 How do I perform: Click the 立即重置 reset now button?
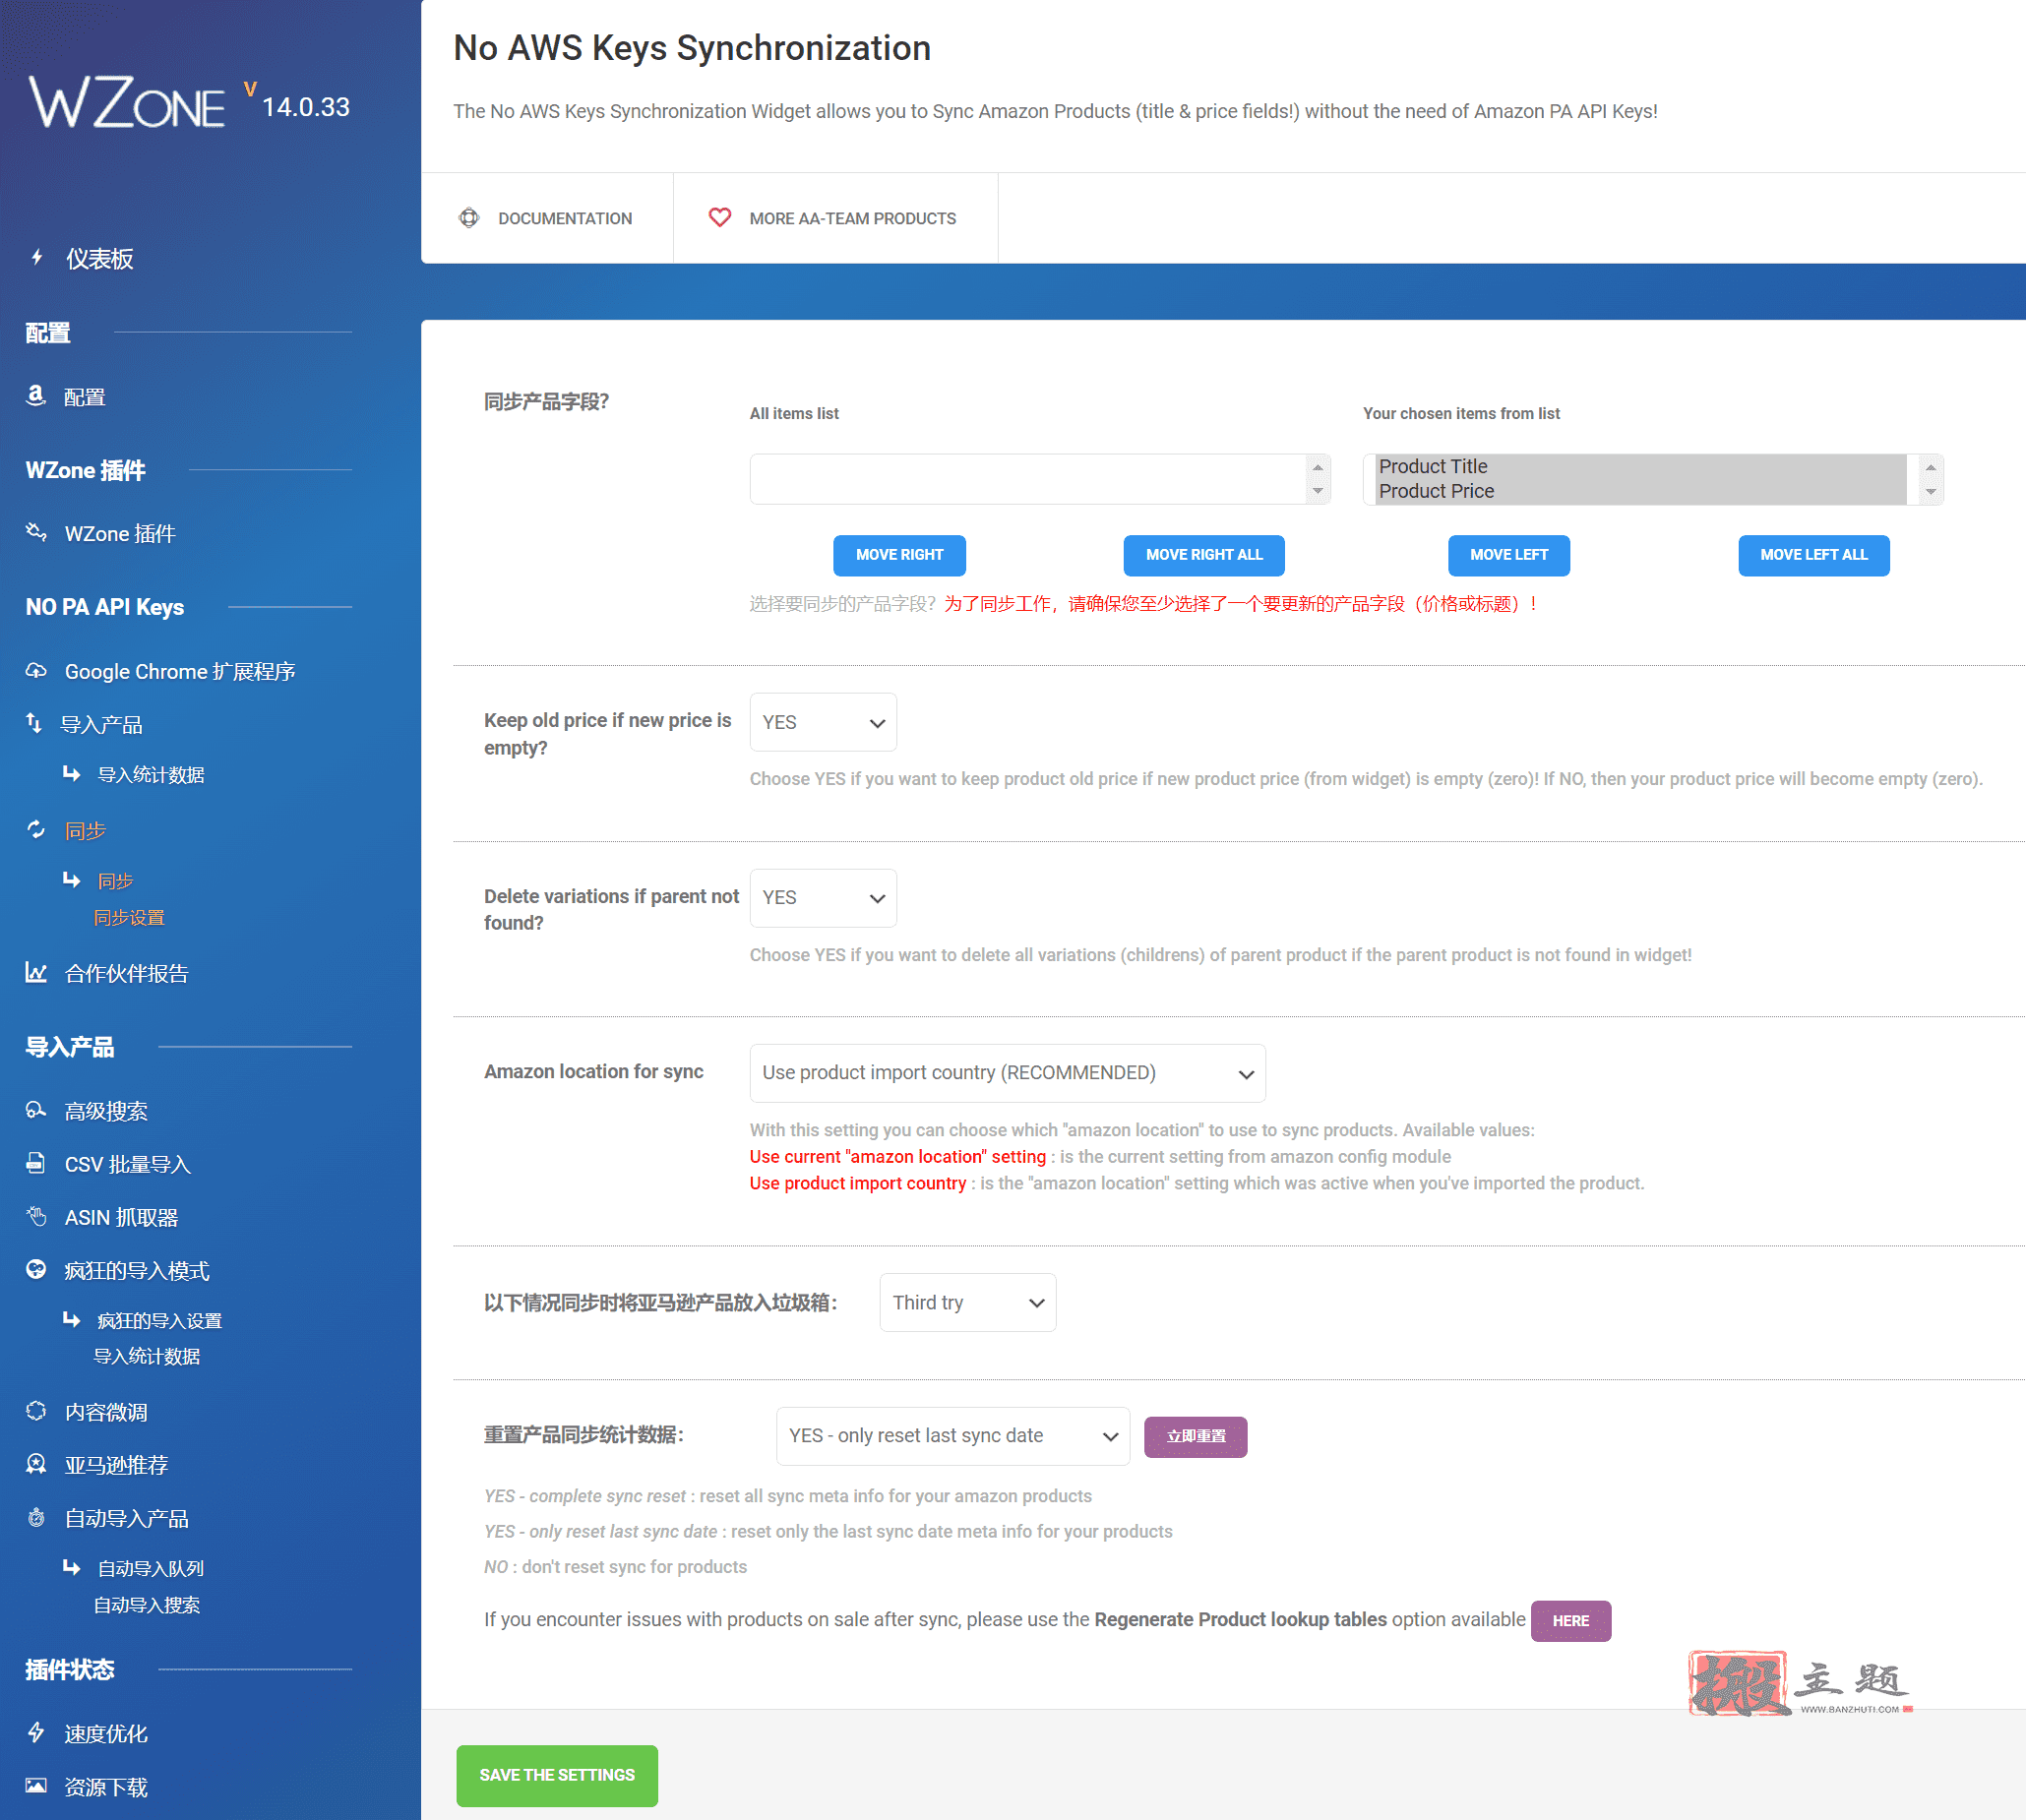pos(1196,1437)
